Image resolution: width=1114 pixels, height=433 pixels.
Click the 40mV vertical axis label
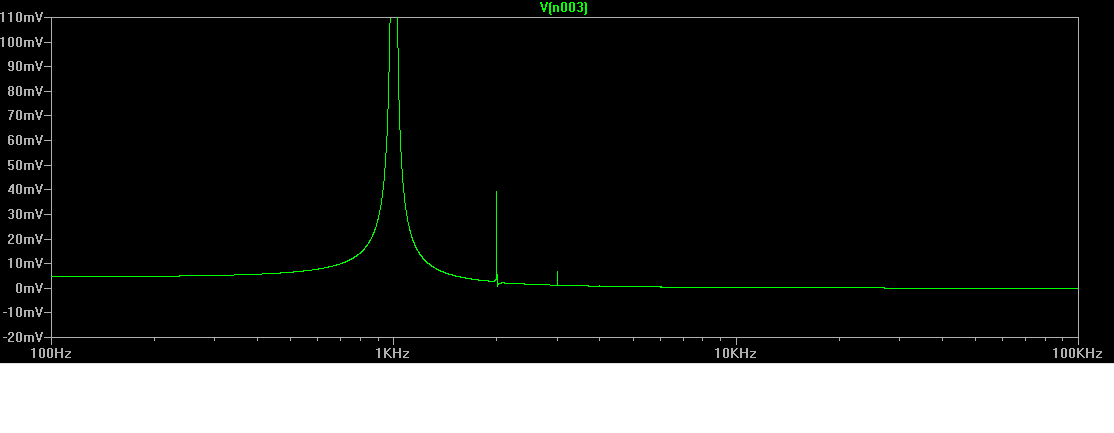point(26,189)
